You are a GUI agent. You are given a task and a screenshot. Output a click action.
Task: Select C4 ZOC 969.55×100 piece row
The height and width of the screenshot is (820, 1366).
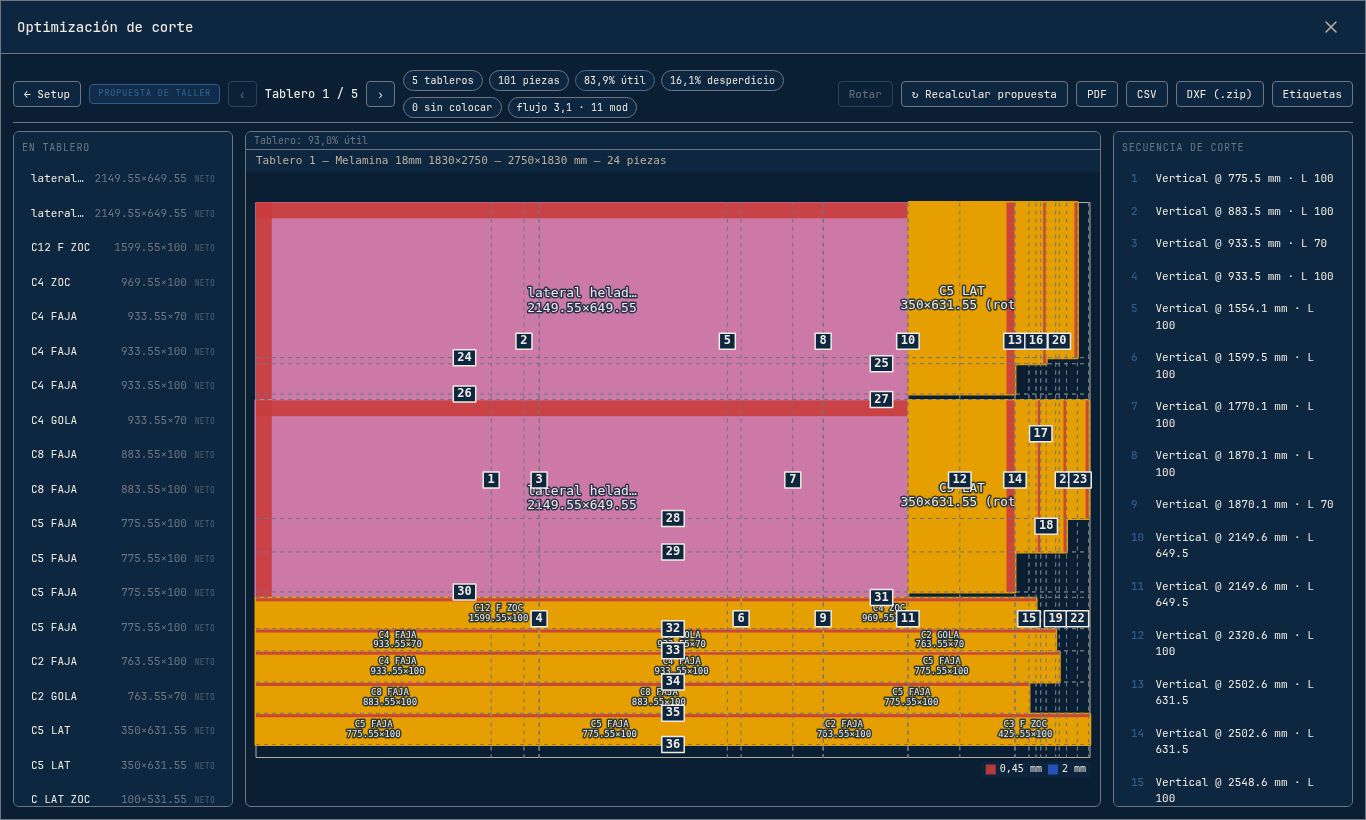[x=123, y=282]
